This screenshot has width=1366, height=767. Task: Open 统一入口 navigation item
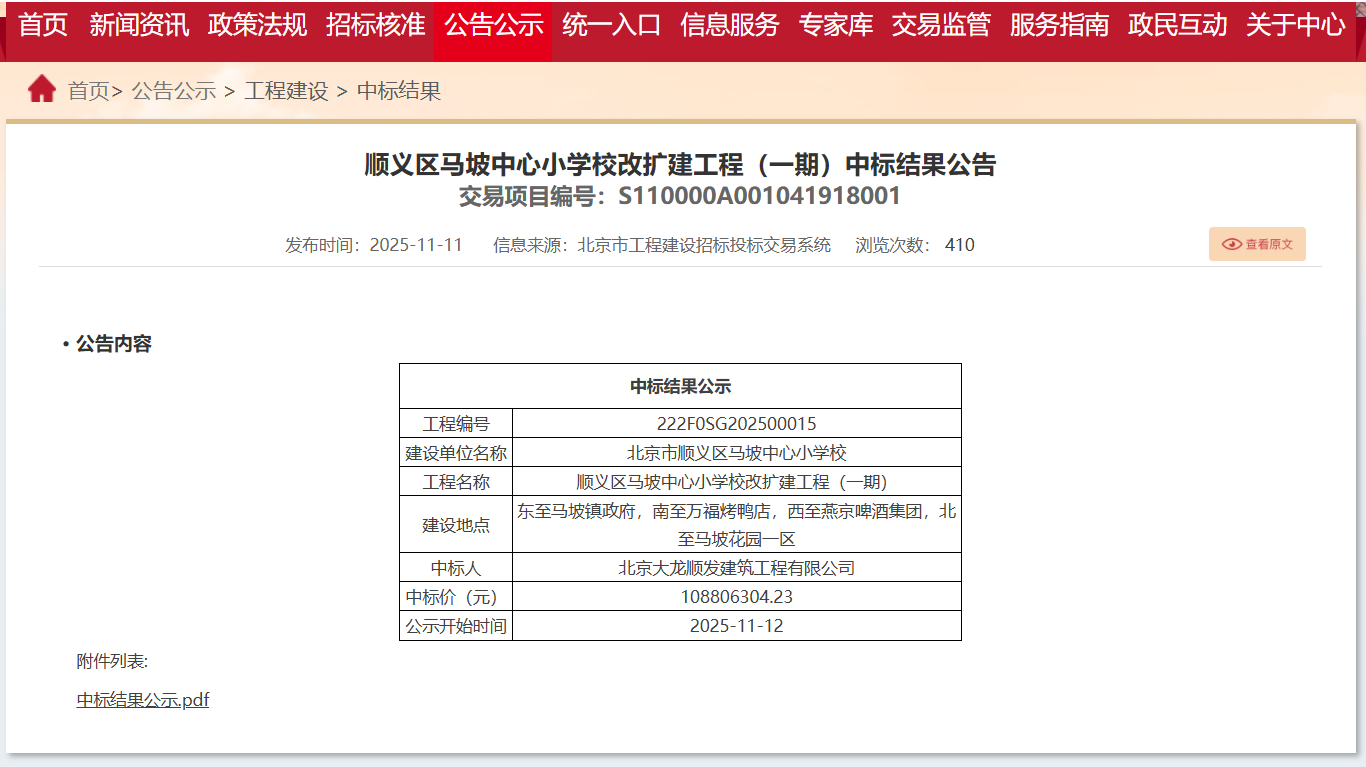tap(611, 25)
